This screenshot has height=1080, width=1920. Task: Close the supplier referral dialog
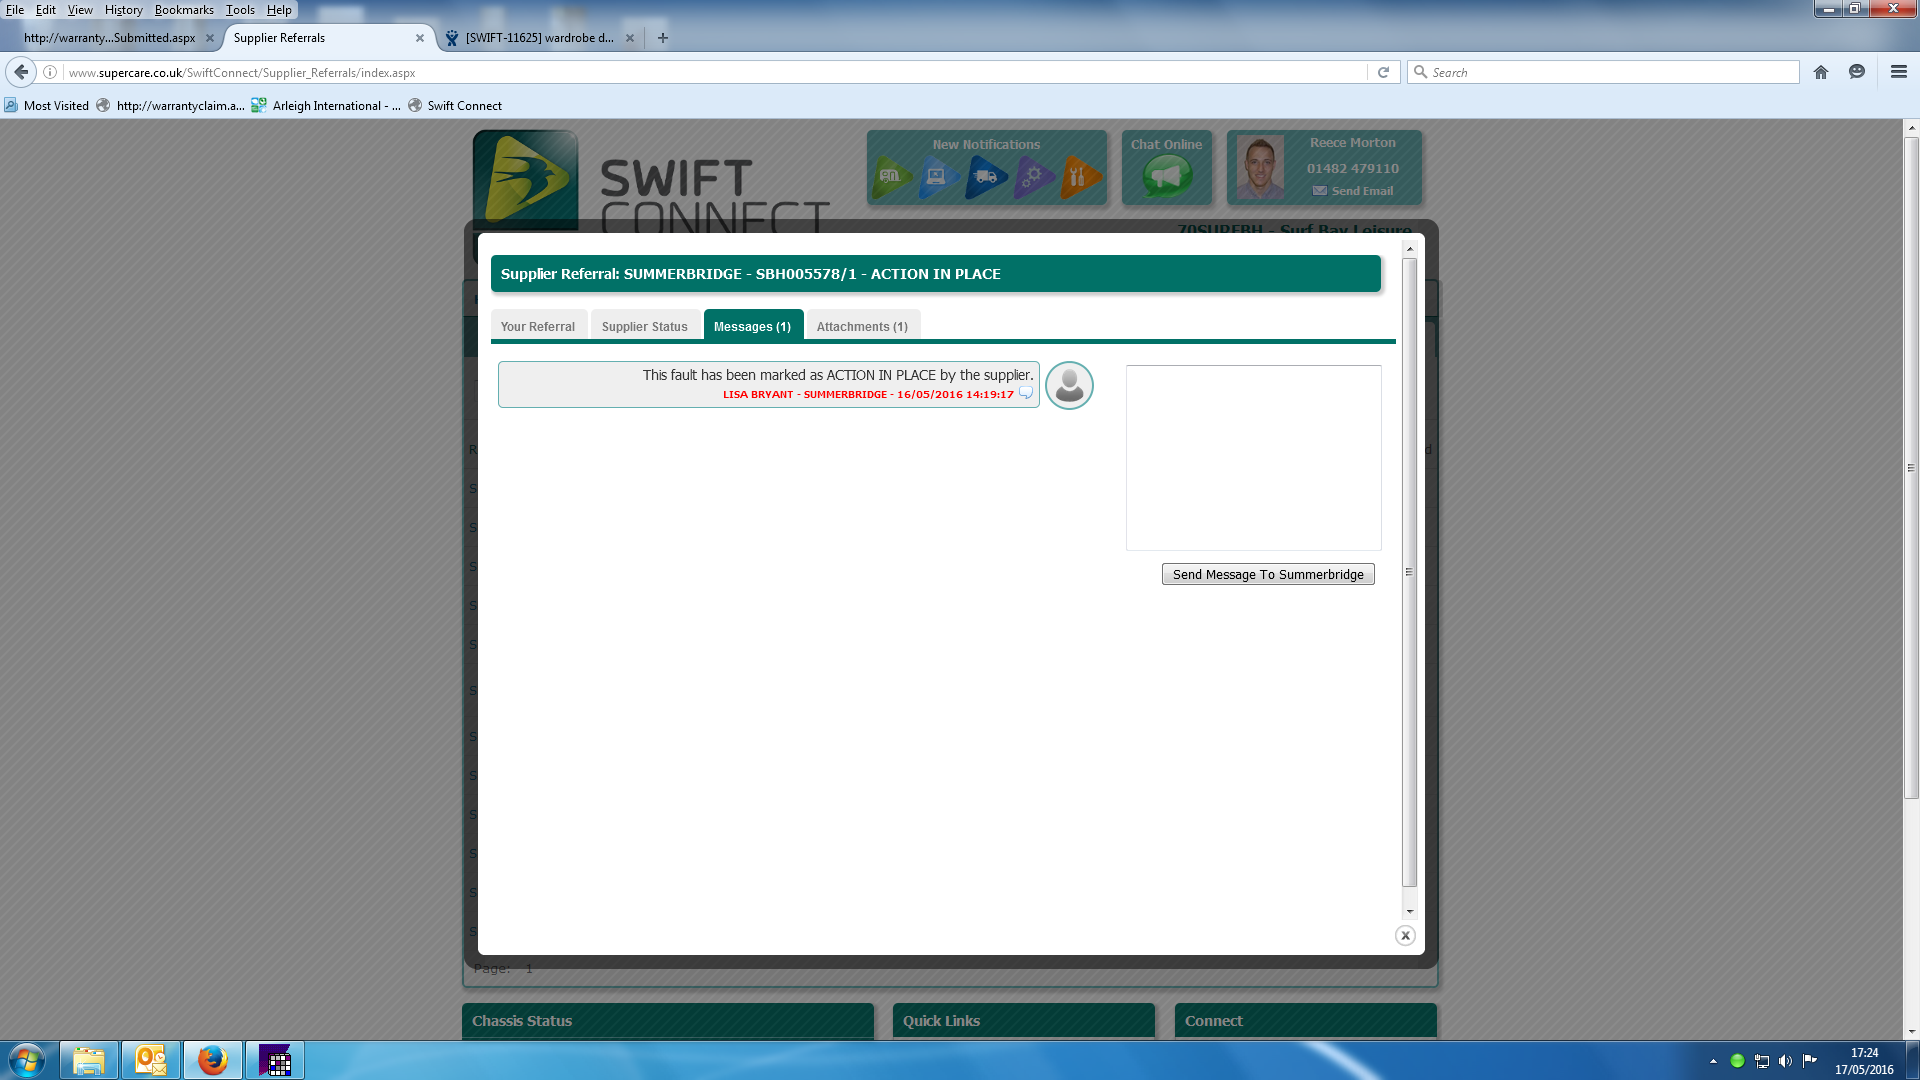click(1405, 936)
